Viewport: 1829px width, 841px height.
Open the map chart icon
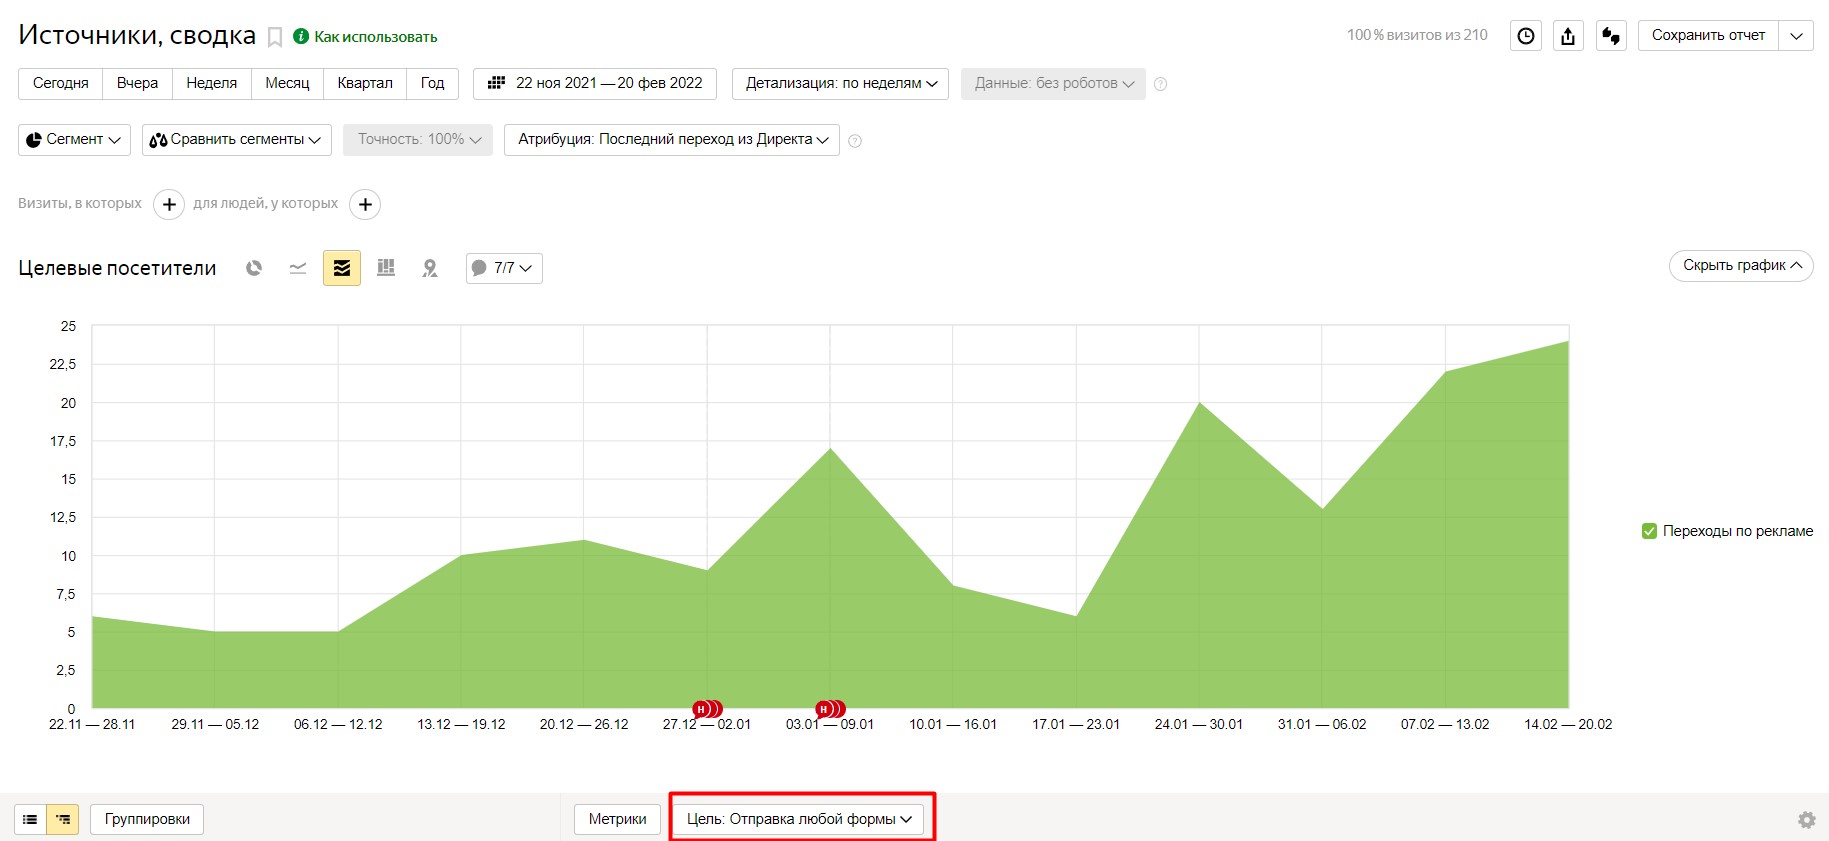coord(430,268)
